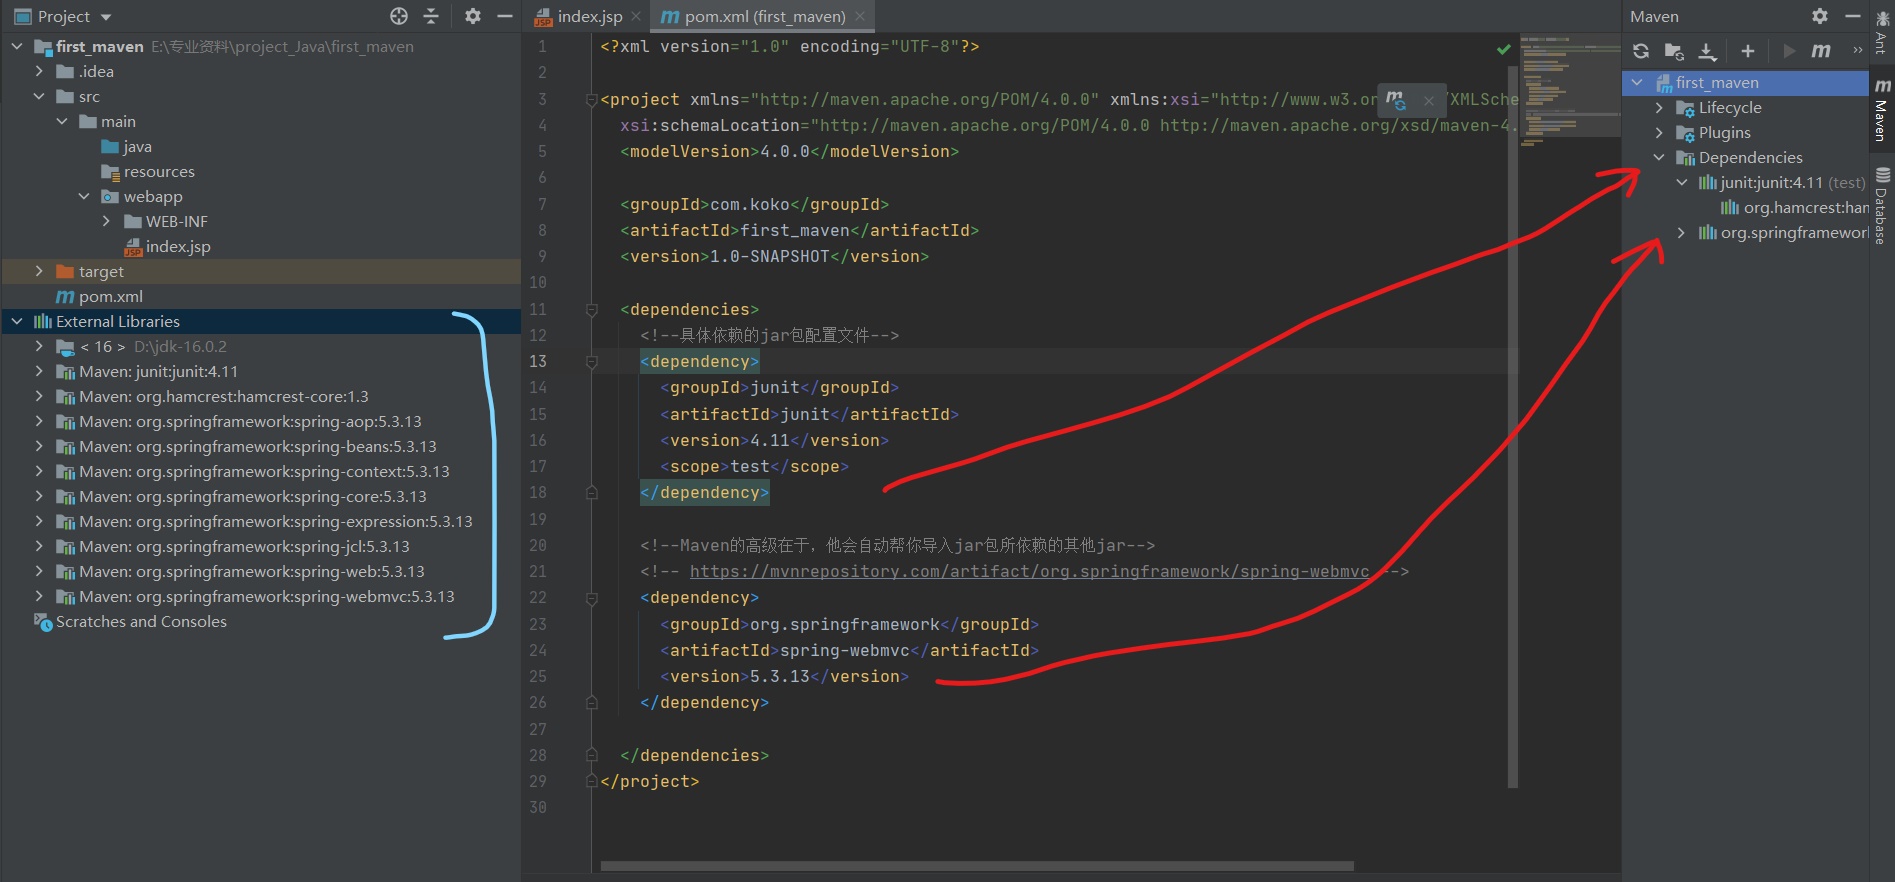Collapse the src folder
This screenshot has height=882, width=1895.
39,96
